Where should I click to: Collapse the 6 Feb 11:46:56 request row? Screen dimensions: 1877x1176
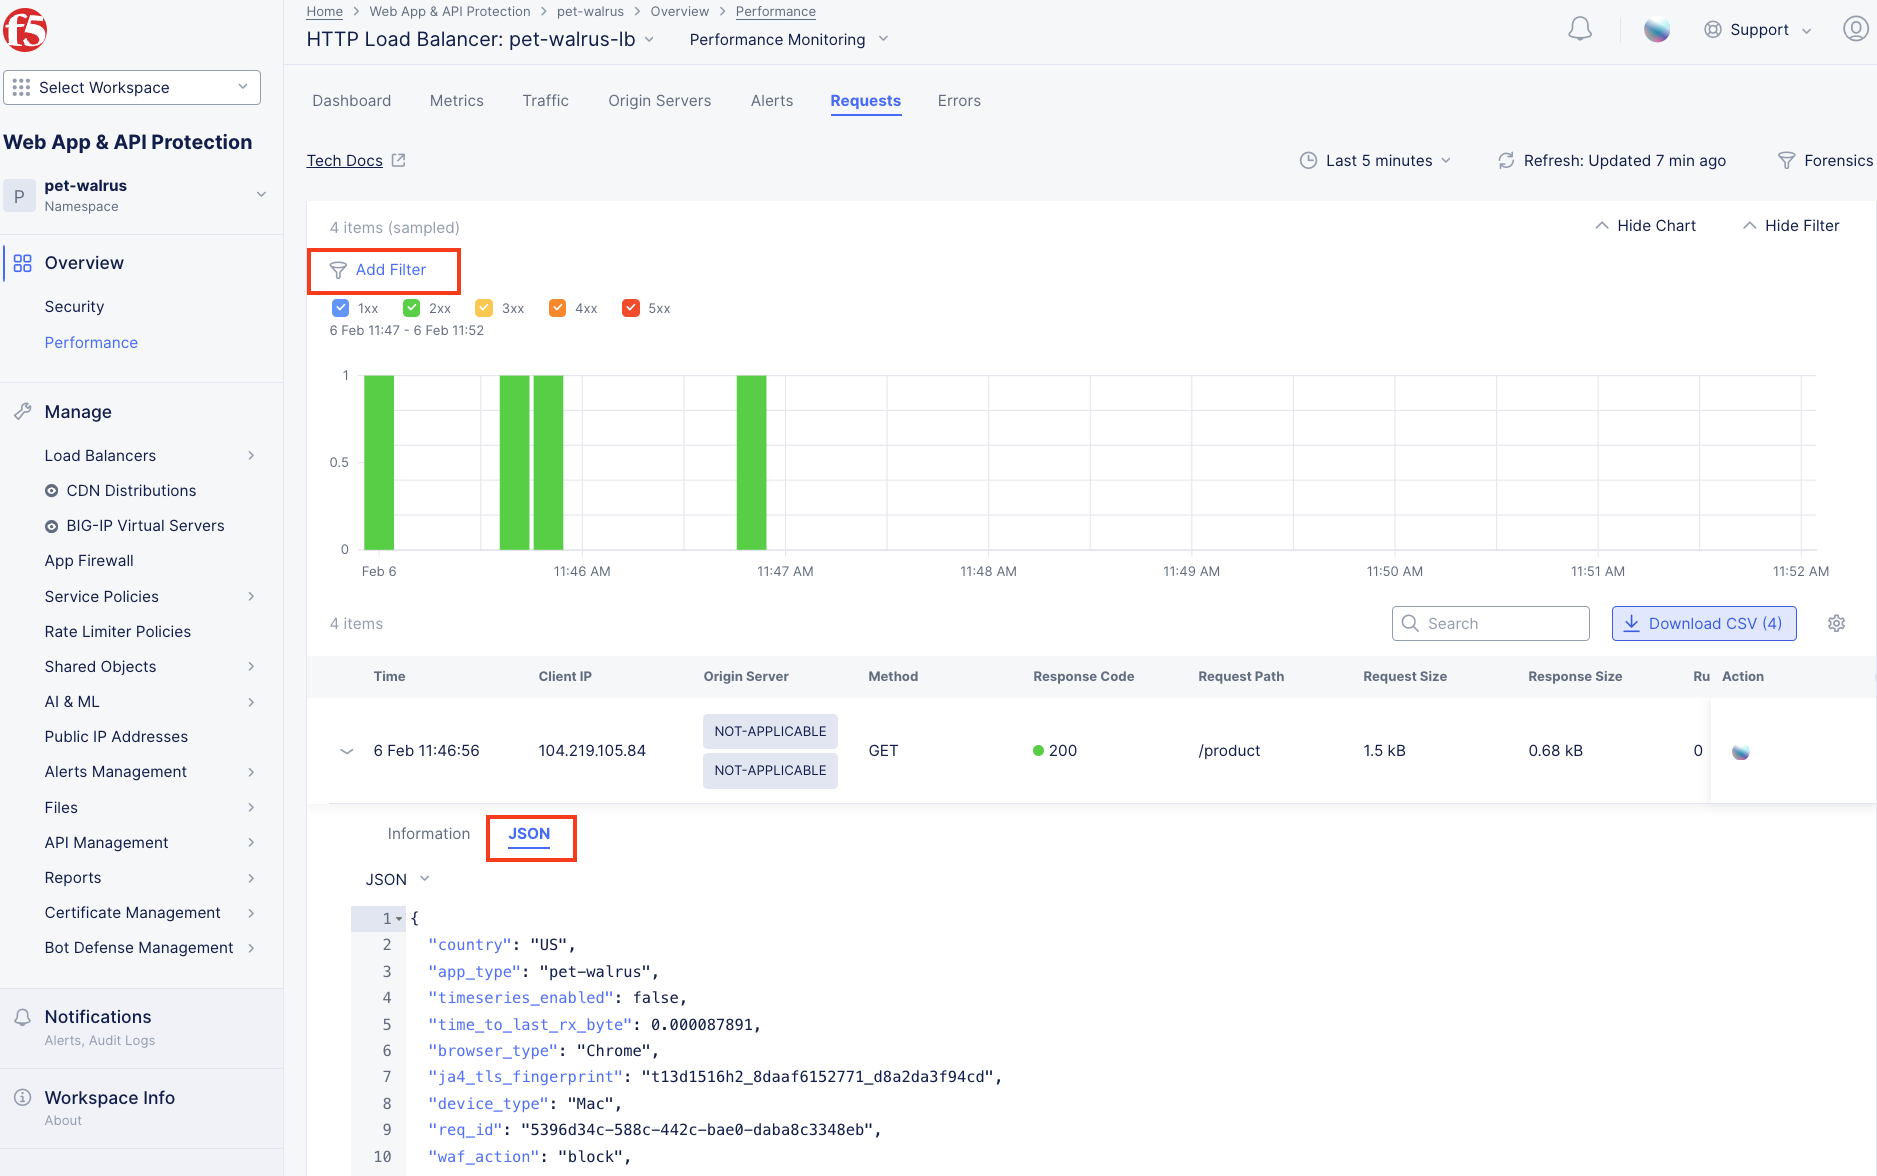[x=347, y=751]
